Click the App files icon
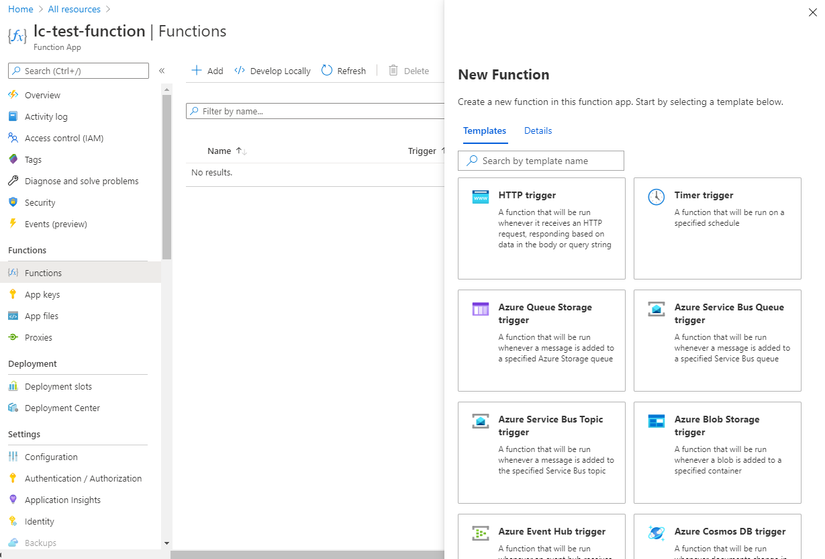 pyautogui.click(x=13, y=316)
